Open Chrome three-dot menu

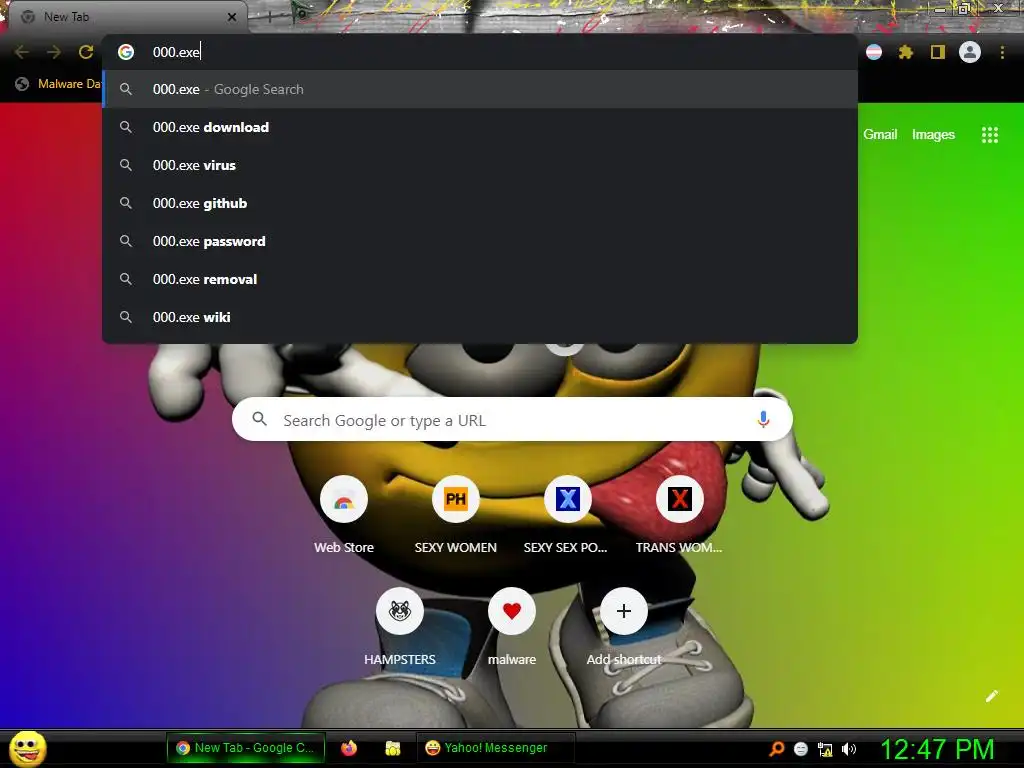[1002, 52]
